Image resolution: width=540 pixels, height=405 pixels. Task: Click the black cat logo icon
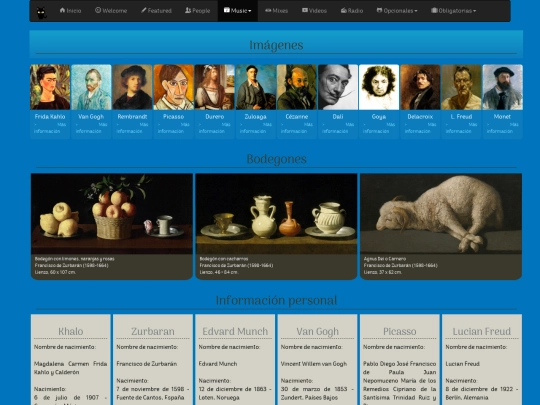coord(41,13)
